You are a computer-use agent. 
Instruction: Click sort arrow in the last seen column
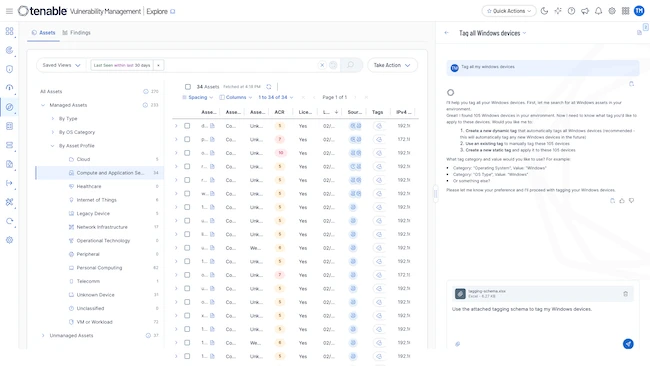click(x=336, y=112)
